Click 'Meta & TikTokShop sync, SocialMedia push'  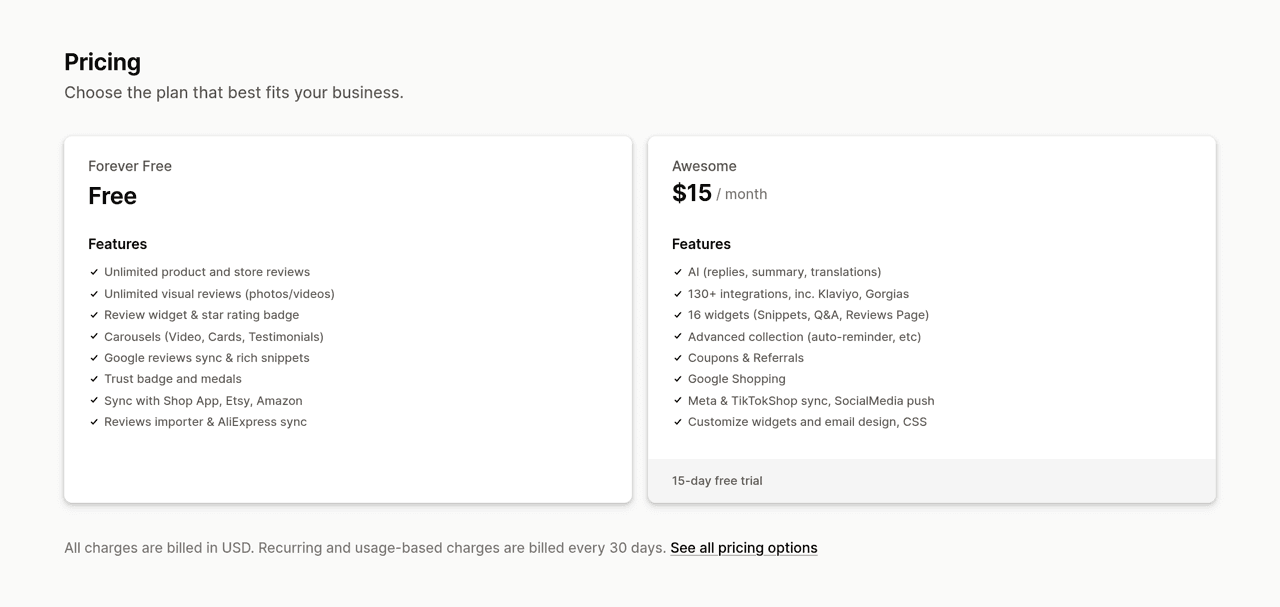[x=811, y=401]
